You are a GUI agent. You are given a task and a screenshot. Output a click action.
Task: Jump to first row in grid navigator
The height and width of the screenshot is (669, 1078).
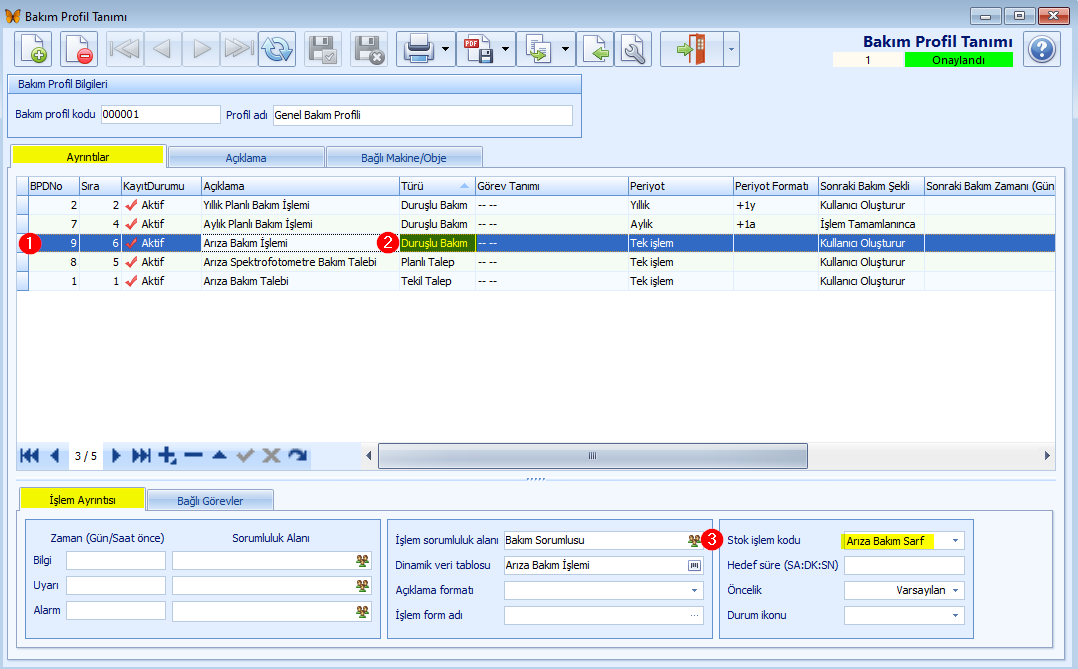(30, 455)
